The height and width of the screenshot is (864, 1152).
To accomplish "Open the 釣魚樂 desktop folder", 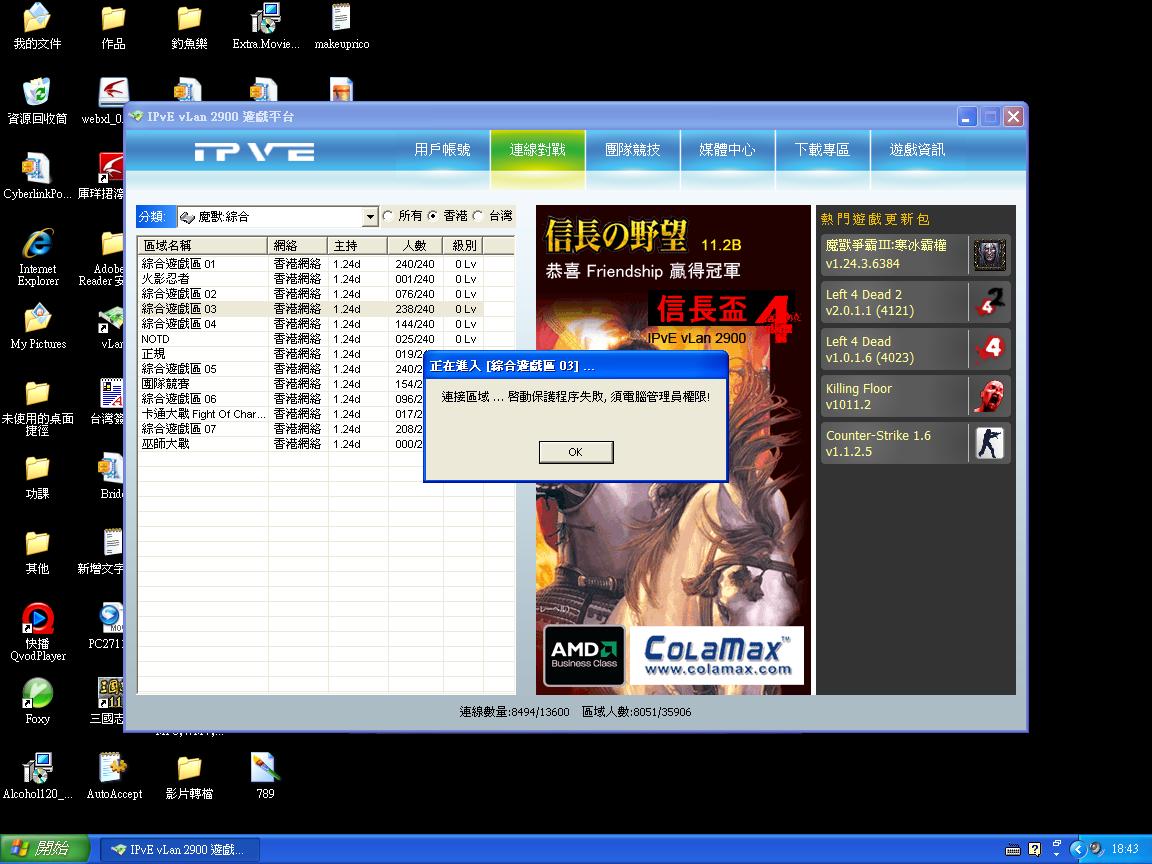I will tap(189, 26).
